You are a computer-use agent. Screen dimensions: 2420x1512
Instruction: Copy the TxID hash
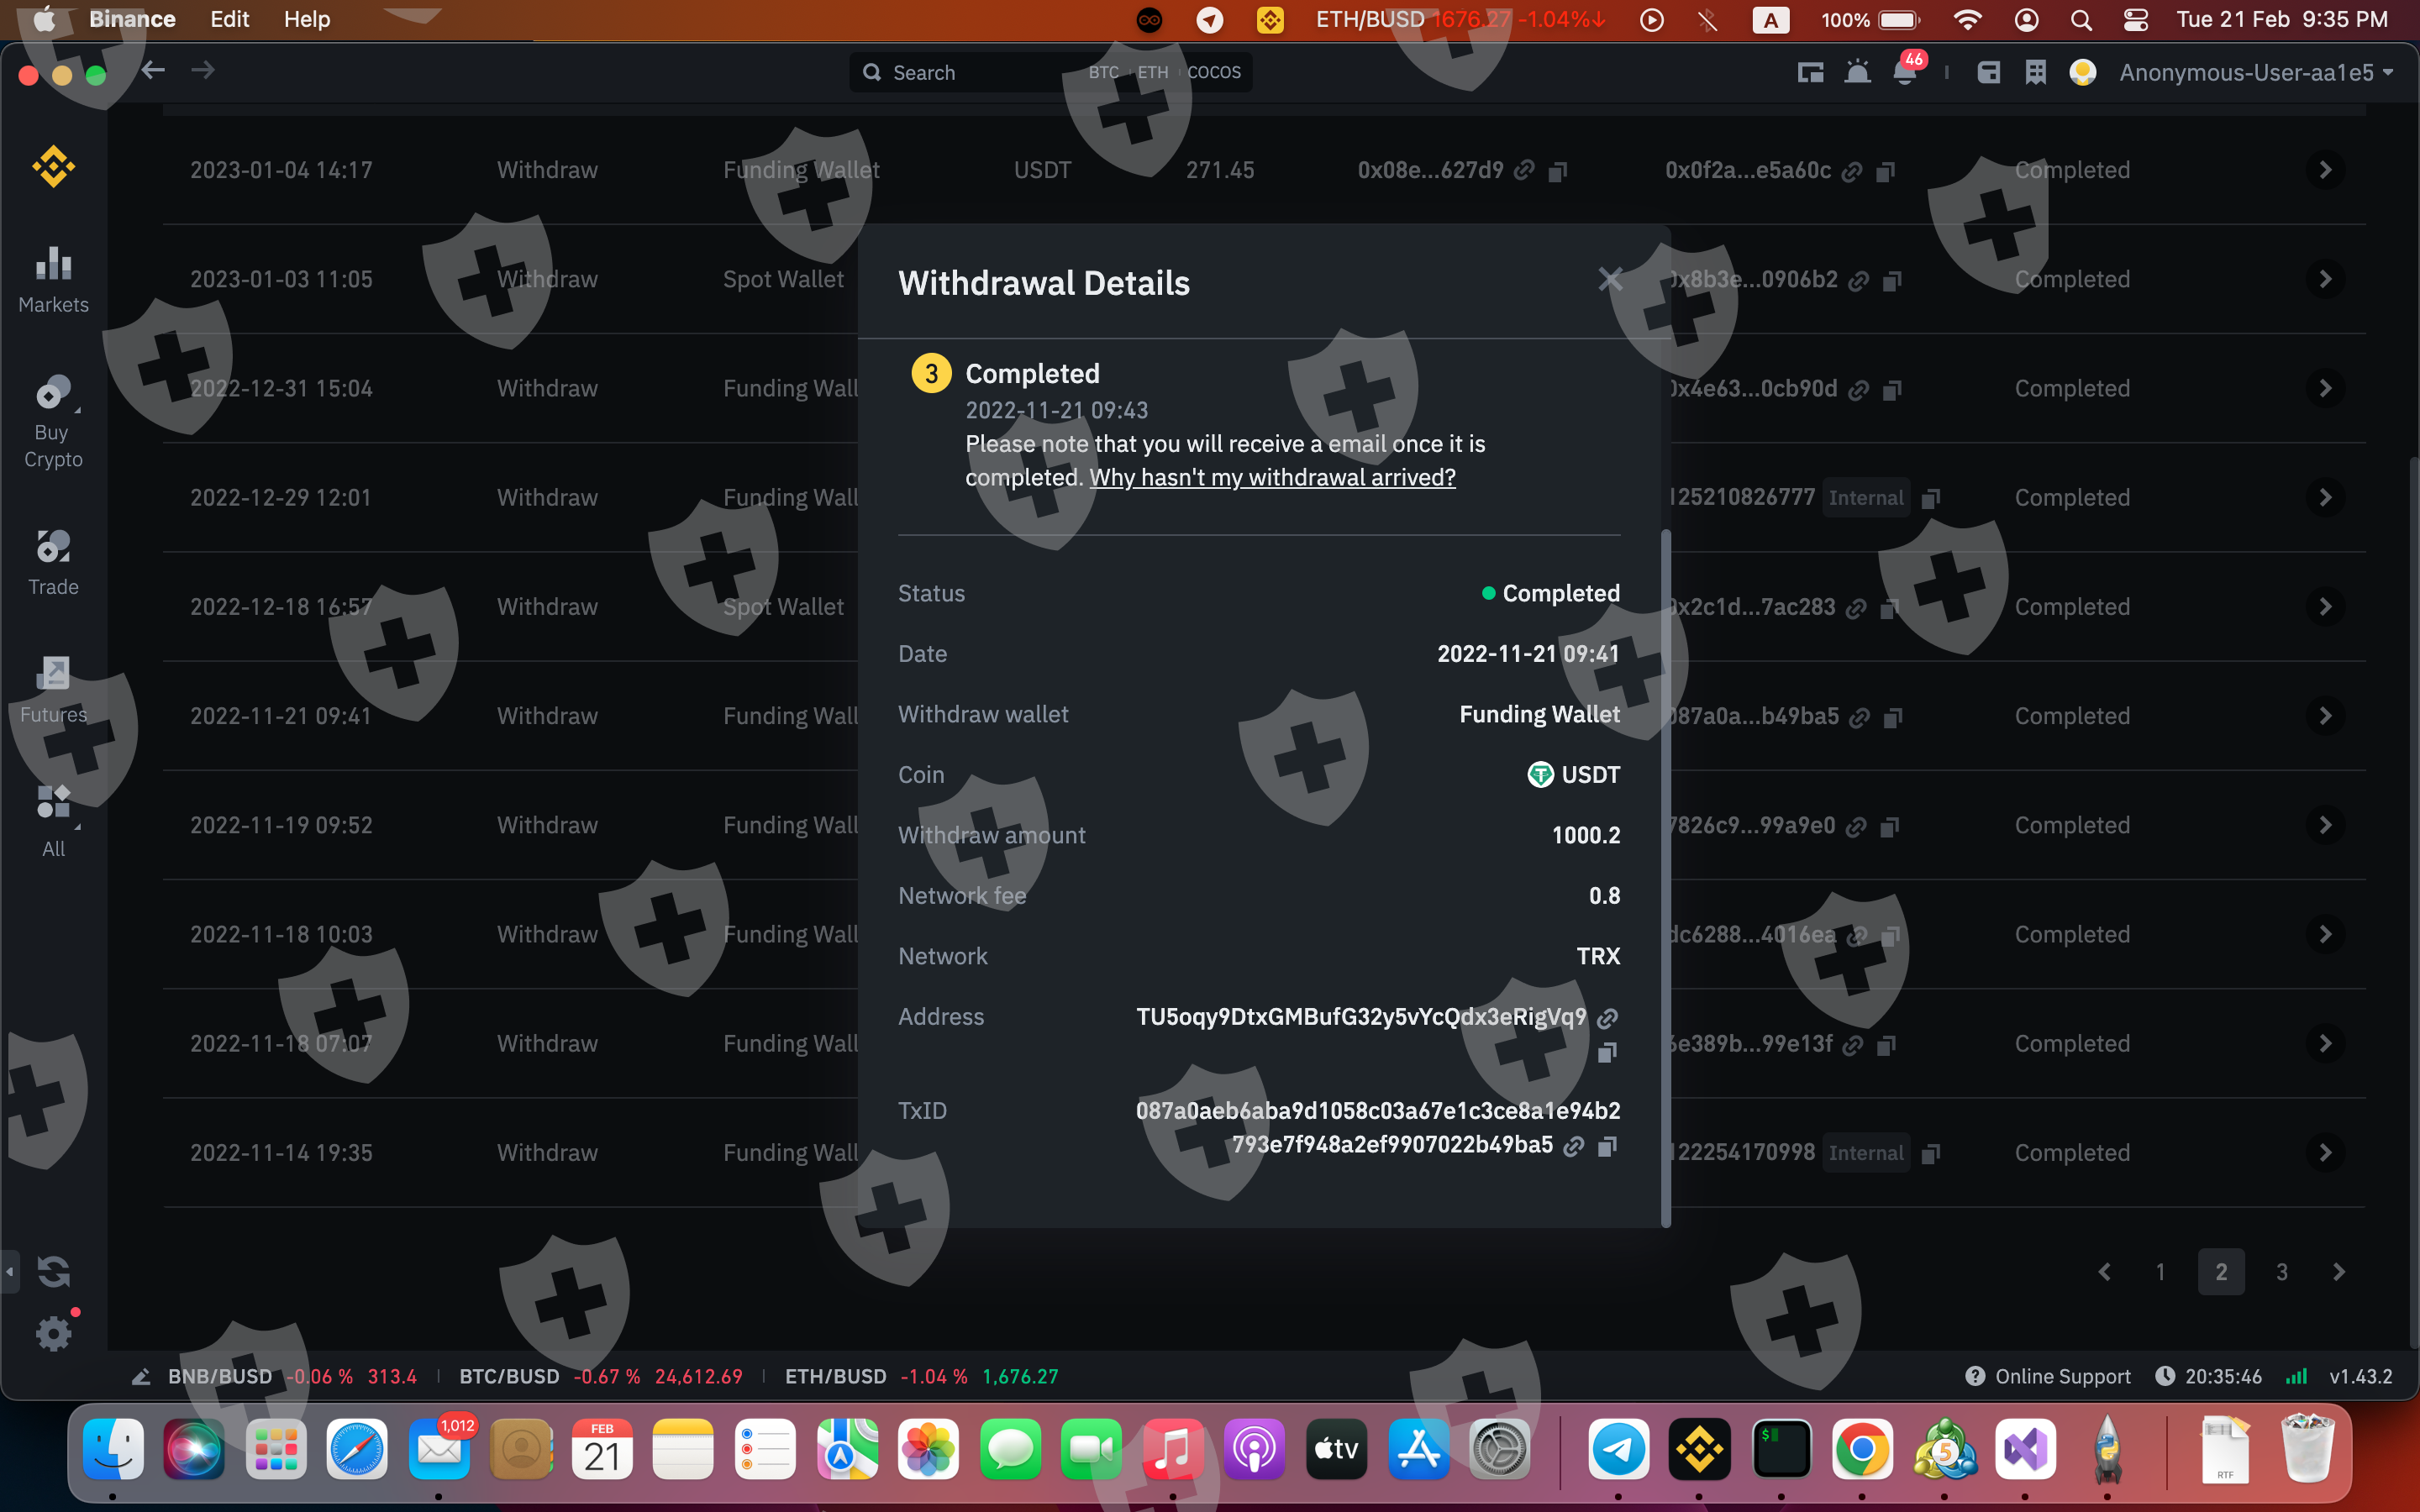pos(1607,1146)
